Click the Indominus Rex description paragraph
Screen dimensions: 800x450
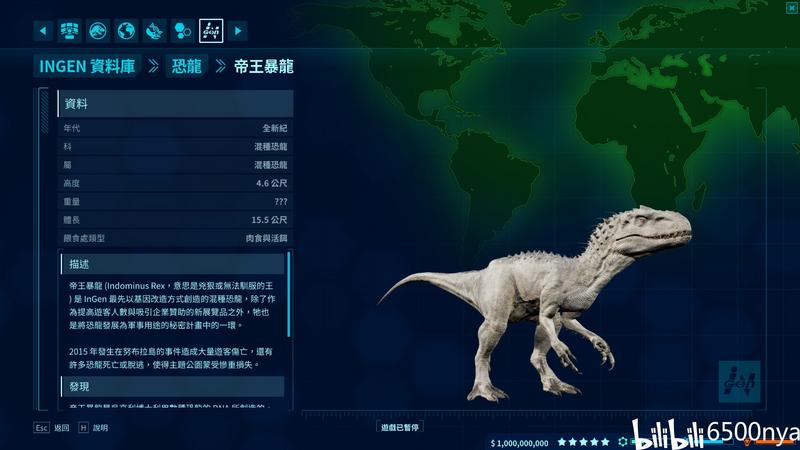coord(172,305)
